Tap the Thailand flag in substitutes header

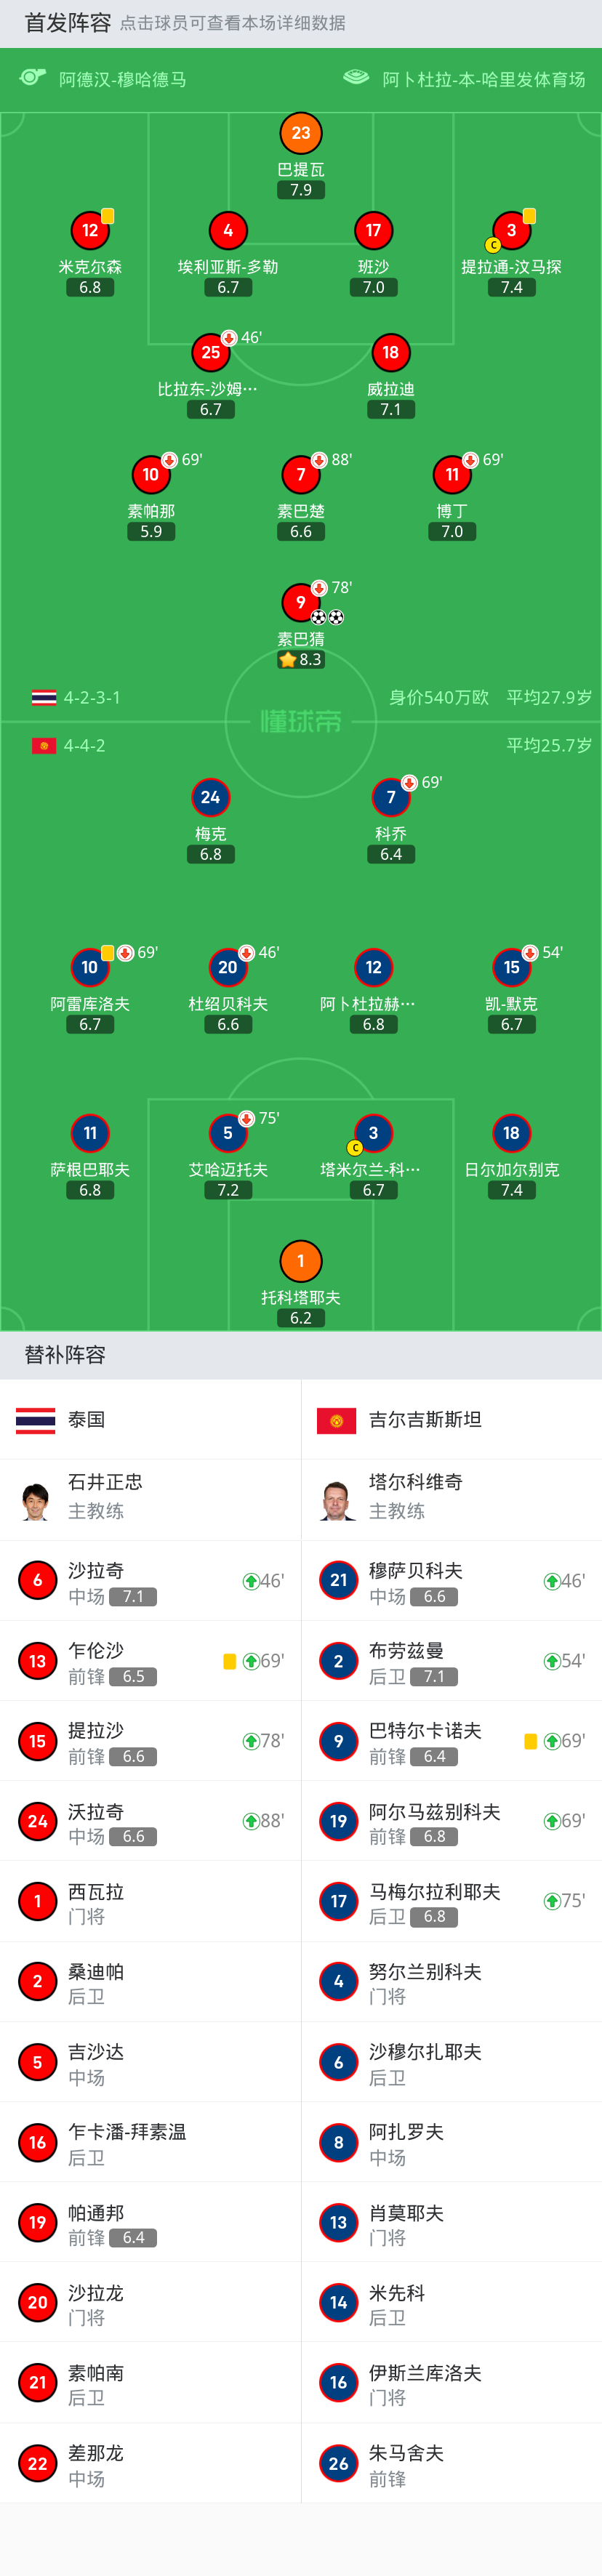(x=36, y=1420)
